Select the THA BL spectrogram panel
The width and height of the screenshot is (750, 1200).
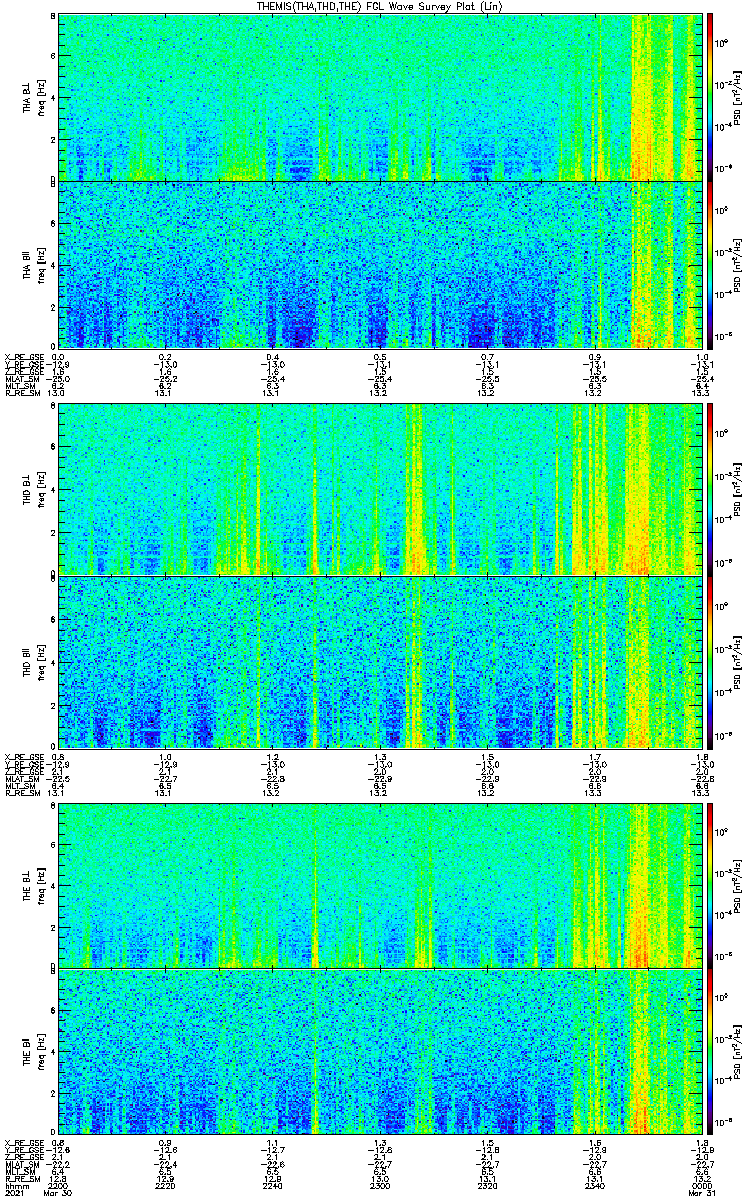click(x=380, y=97)
